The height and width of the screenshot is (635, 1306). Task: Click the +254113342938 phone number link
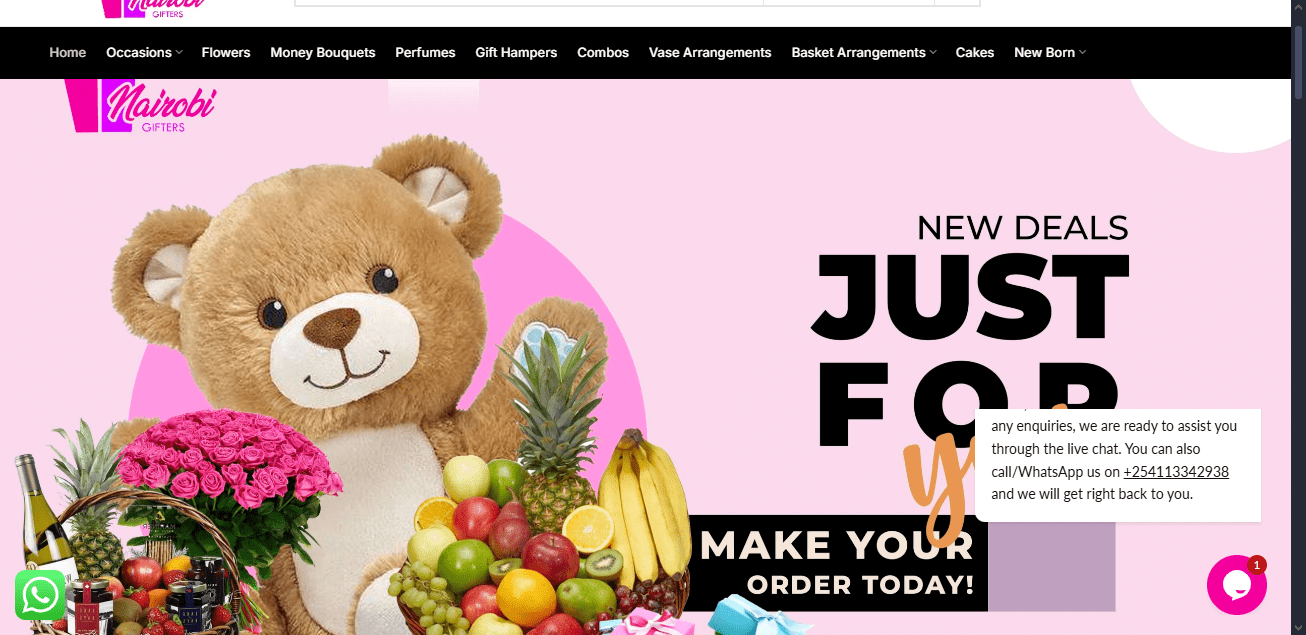point(1176,472)
